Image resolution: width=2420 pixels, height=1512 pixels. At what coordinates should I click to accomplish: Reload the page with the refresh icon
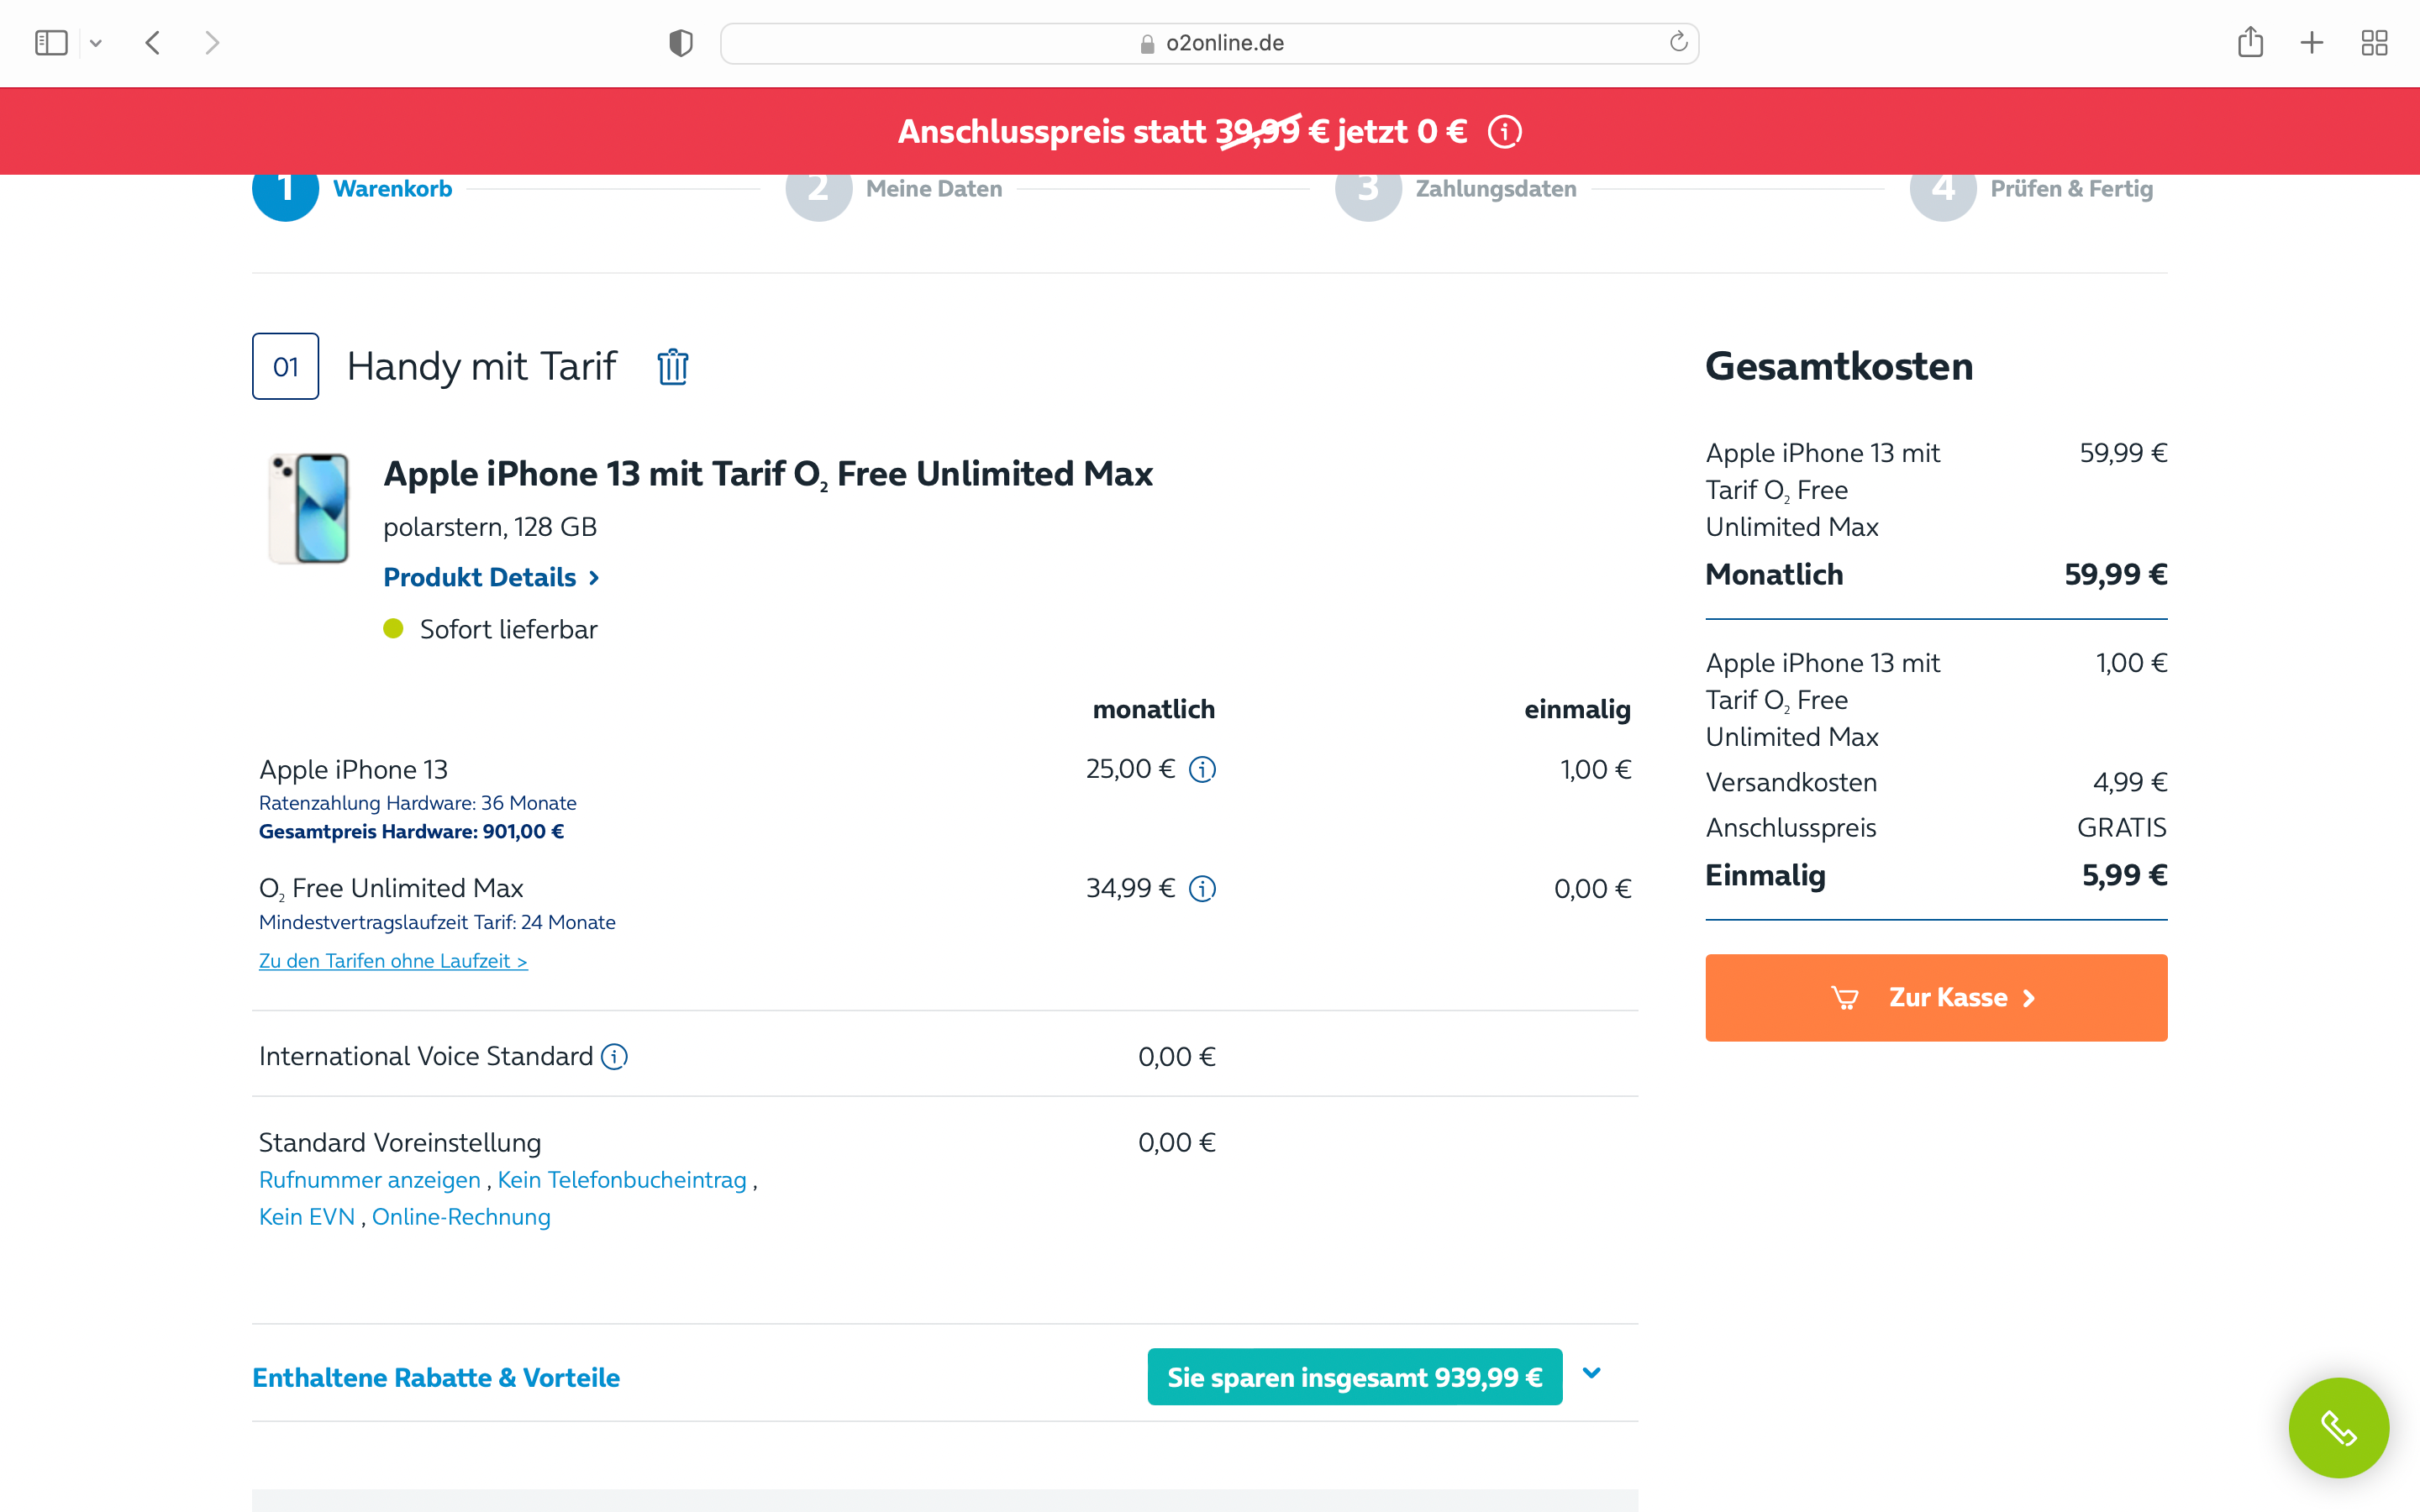1678,42
